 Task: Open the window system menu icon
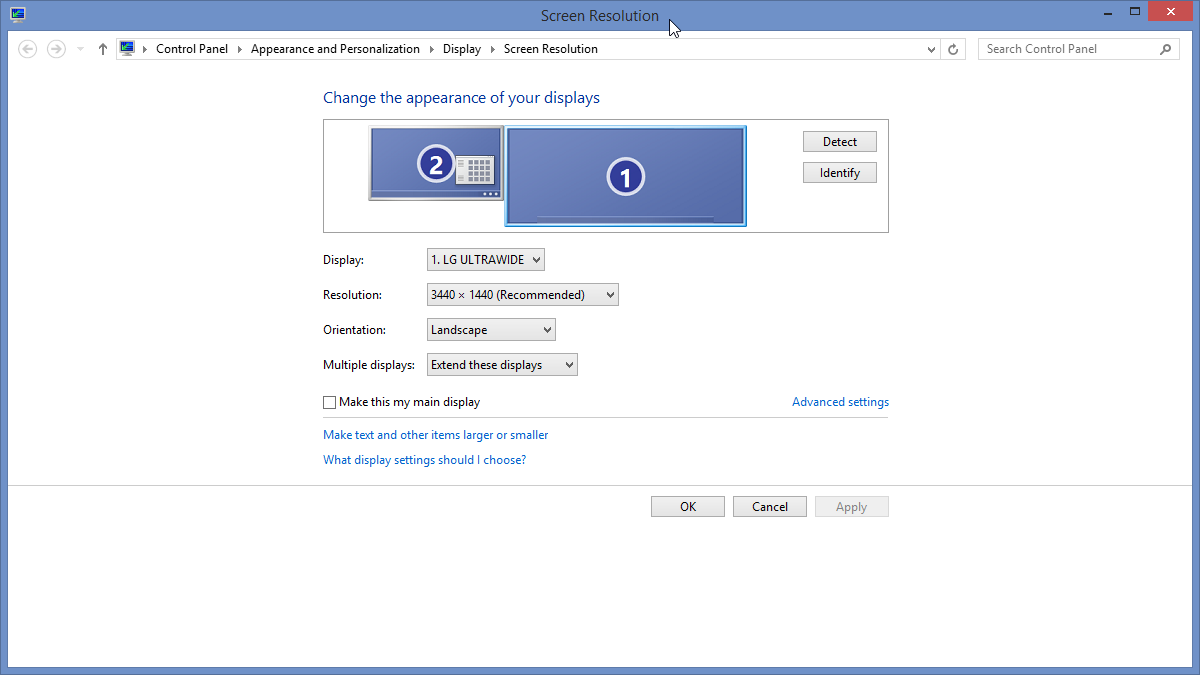pos(18,14)
